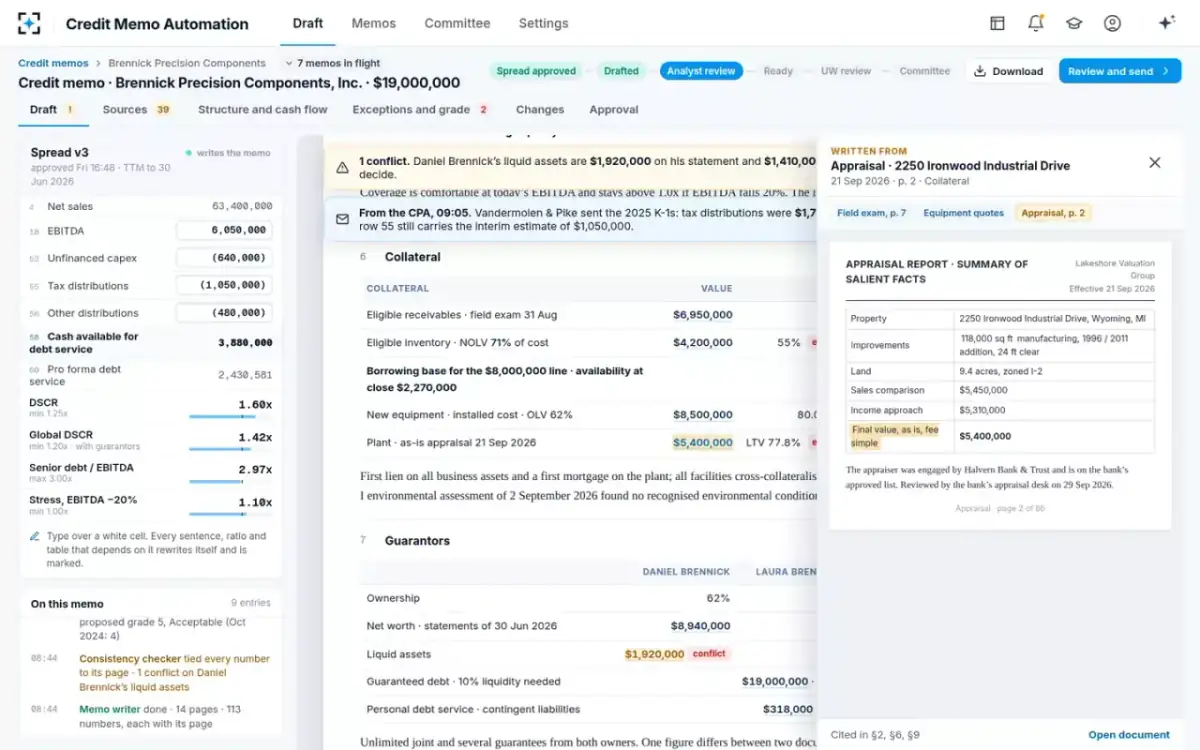Open the Changes sub-tab
Image resolution: width=1200 pixels, height=750 pixels.
540,109
